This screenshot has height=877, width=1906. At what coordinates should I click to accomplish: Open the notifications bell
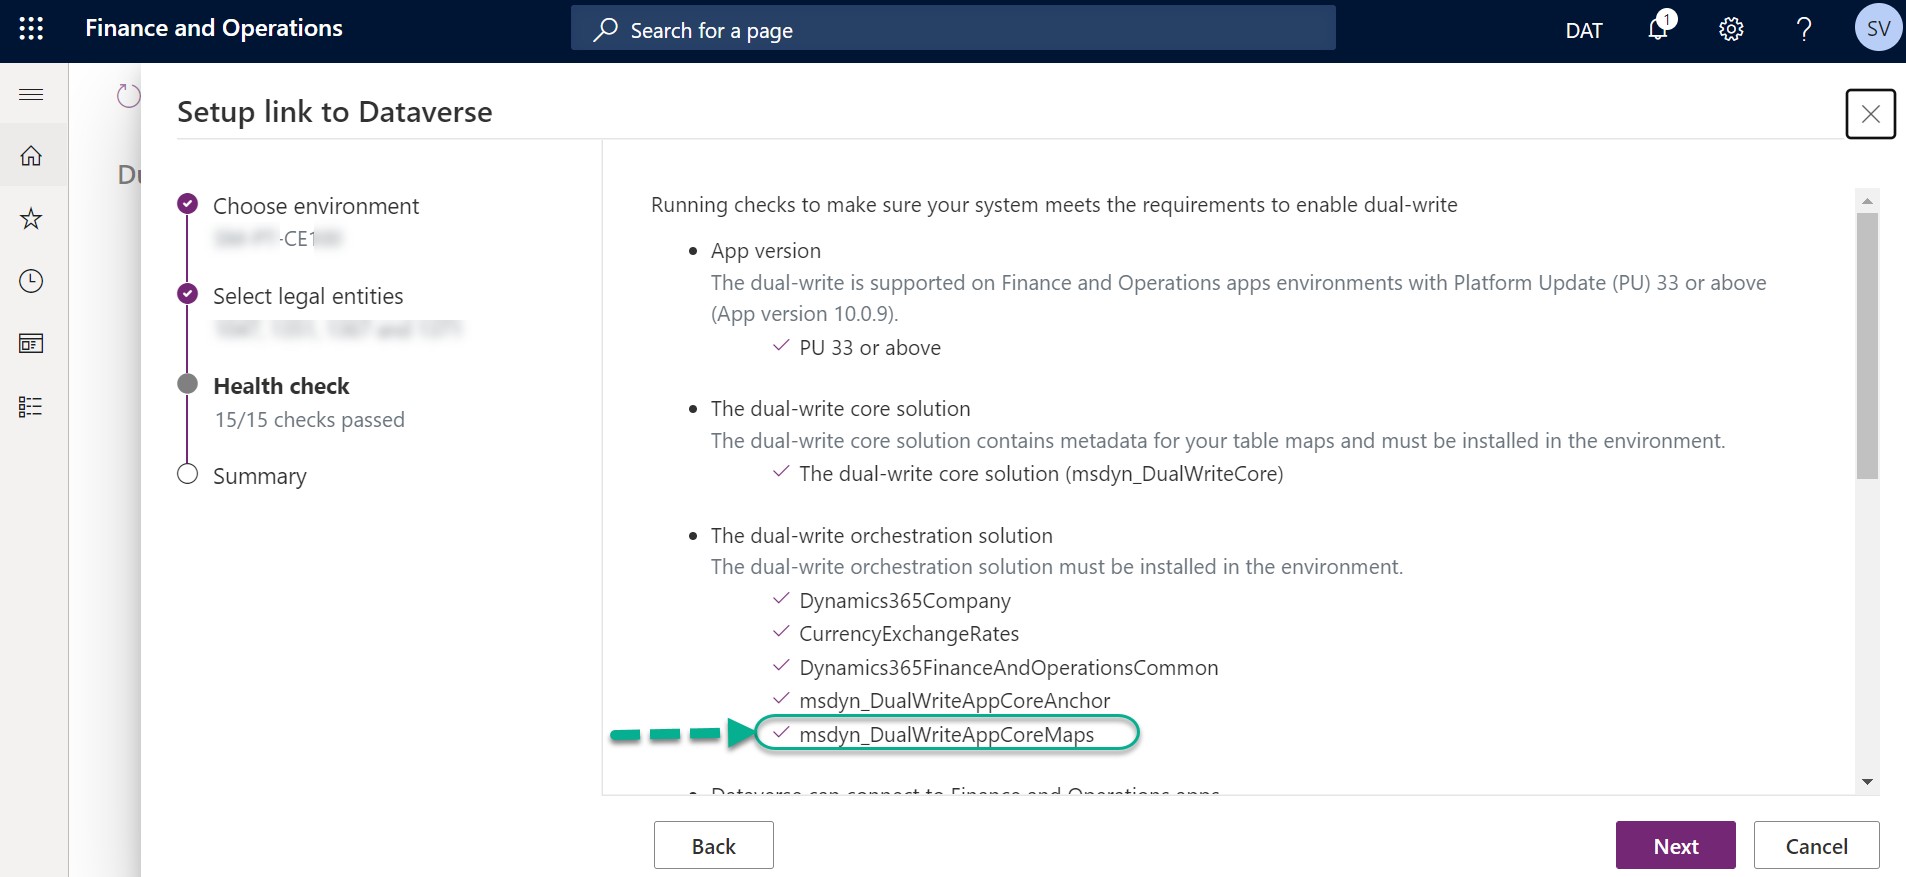1658,29
